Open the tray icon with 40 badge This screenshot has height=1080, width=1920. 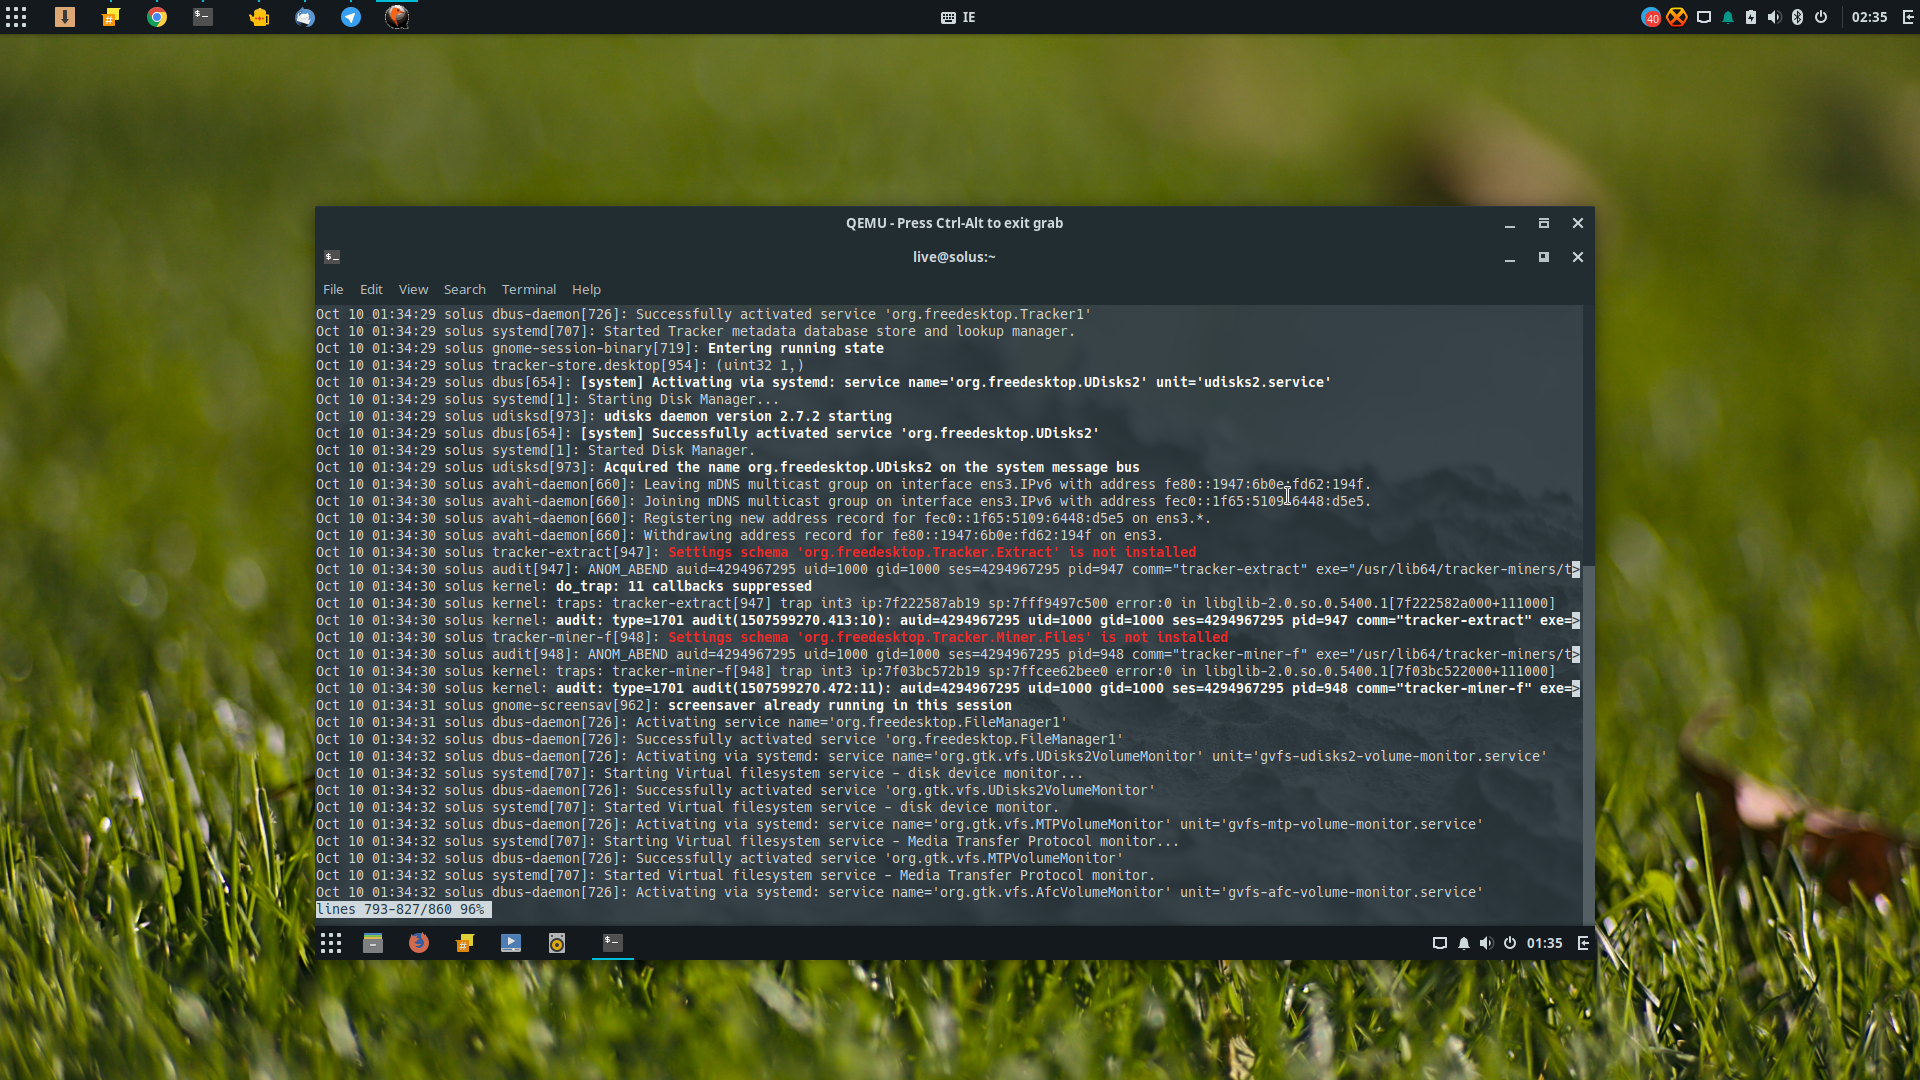1651,17
